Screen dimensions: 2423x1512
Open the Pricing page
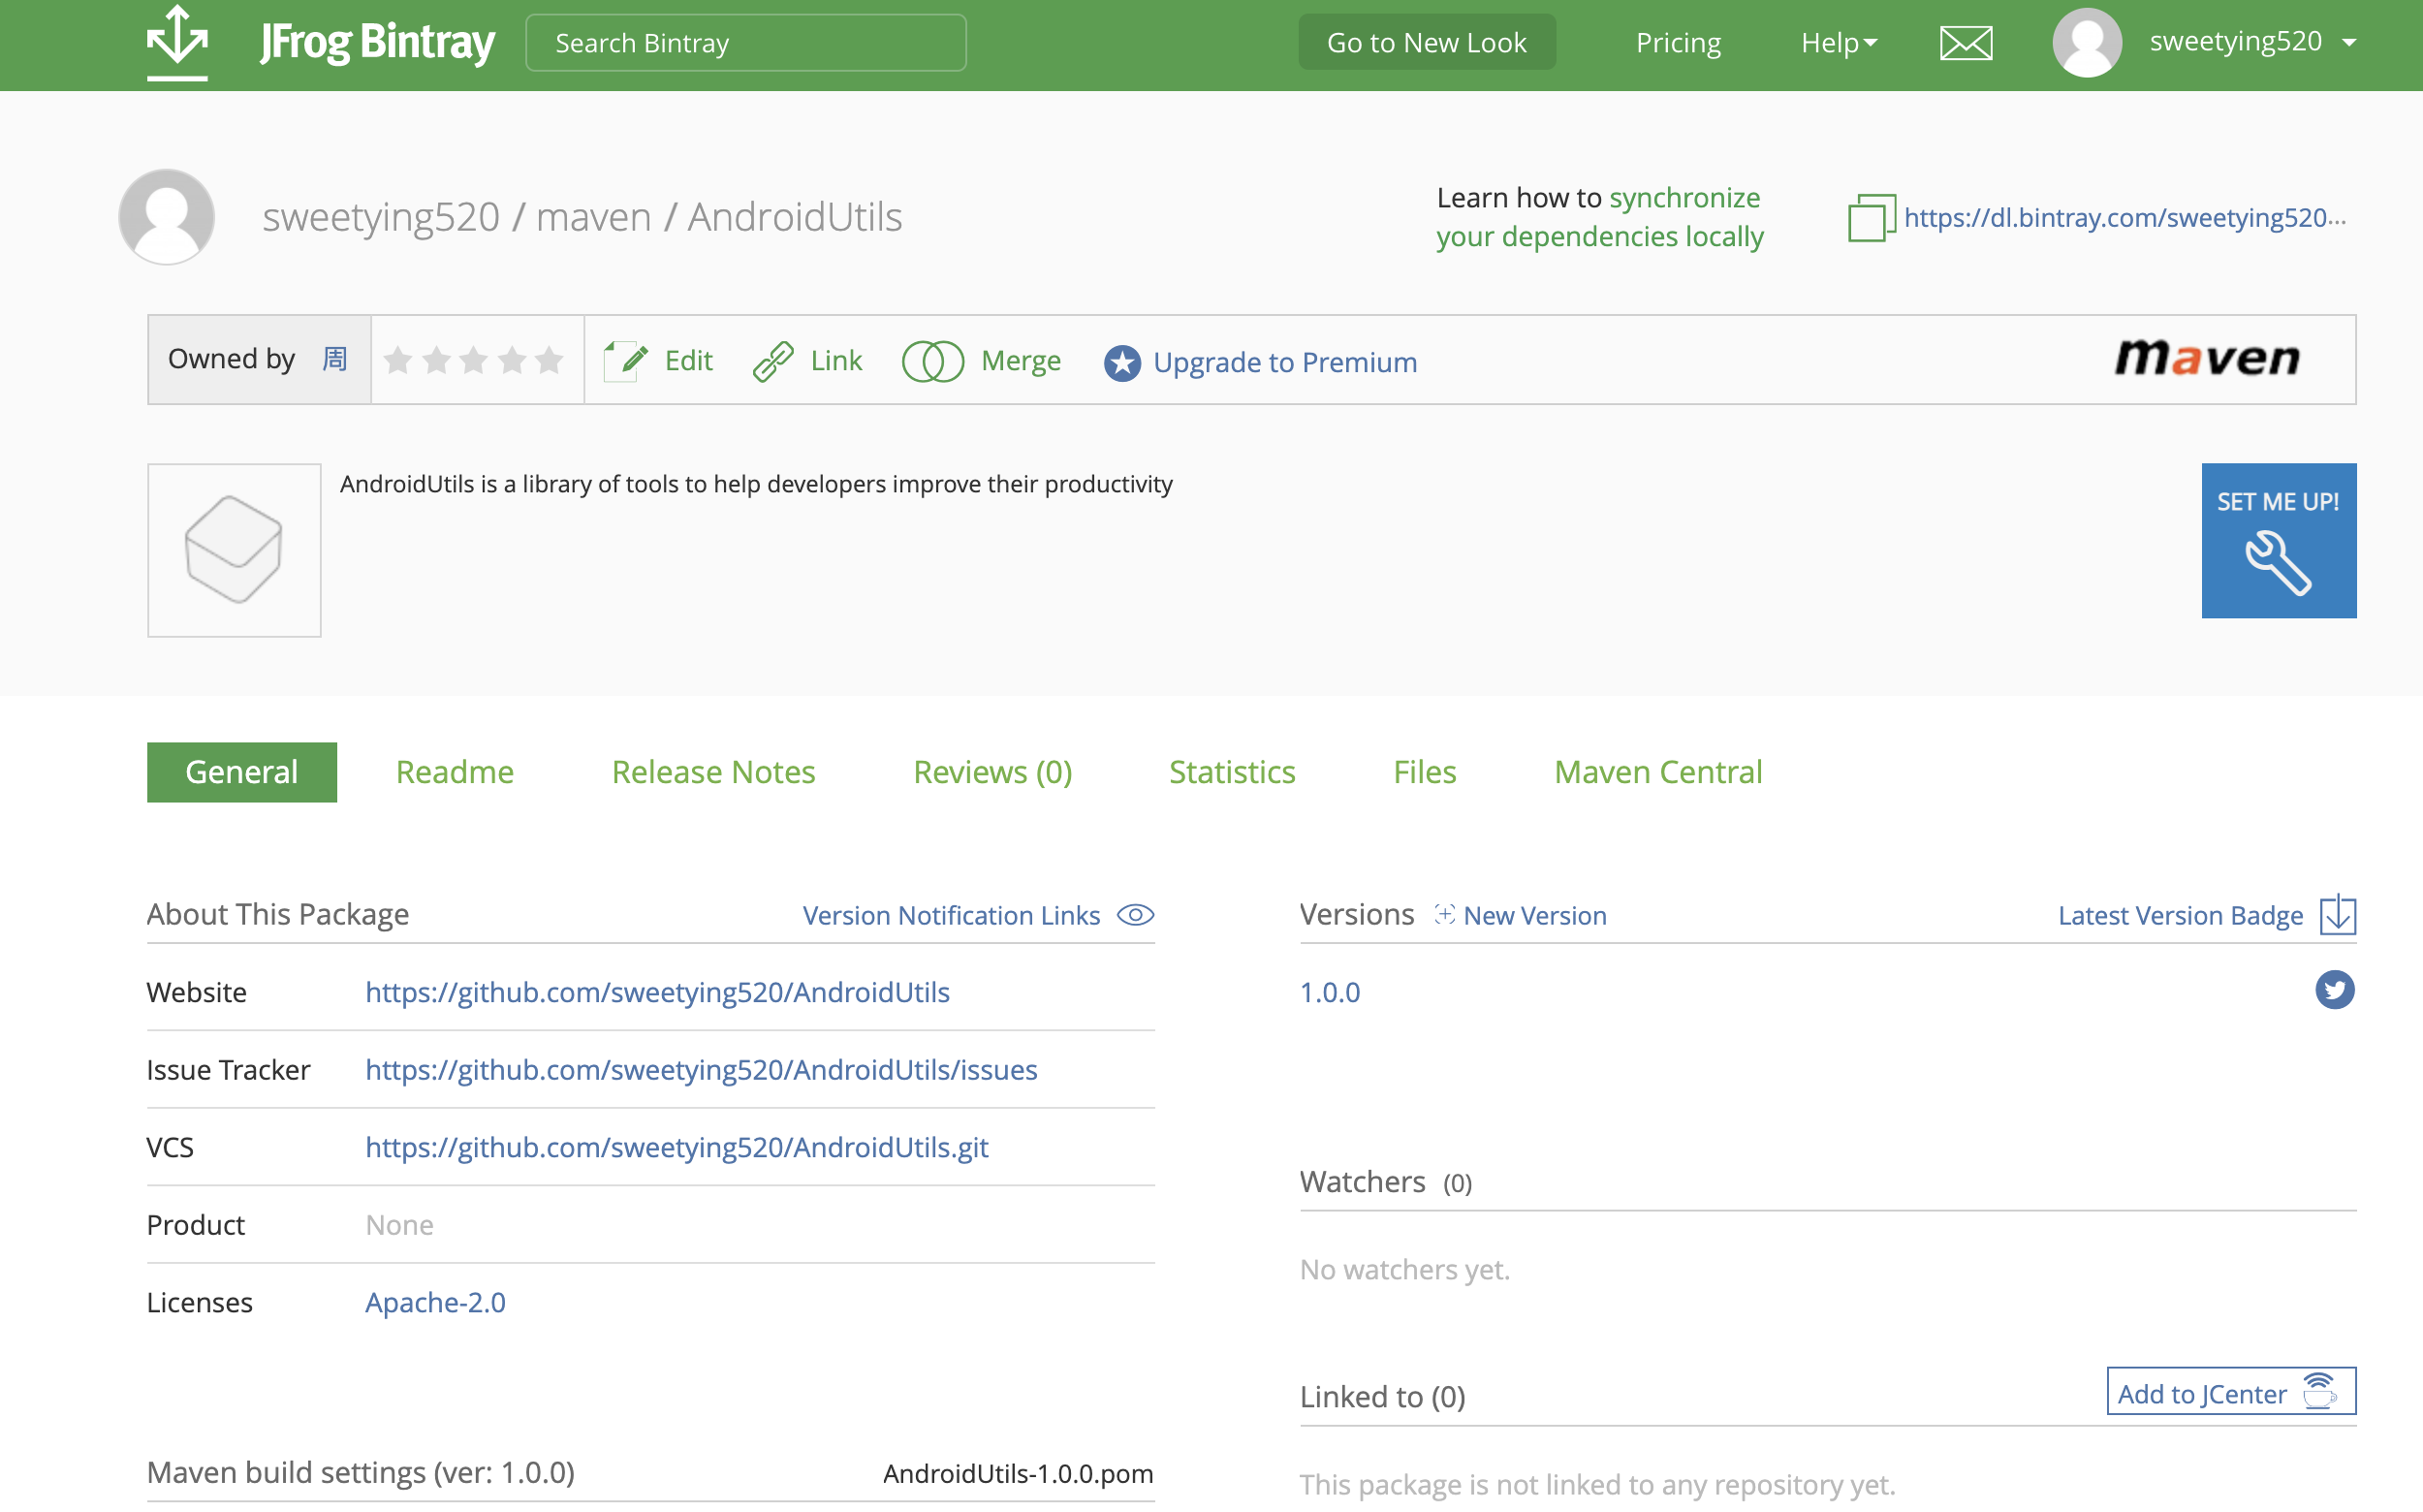pyautogui.click(x=1678, y=43)
